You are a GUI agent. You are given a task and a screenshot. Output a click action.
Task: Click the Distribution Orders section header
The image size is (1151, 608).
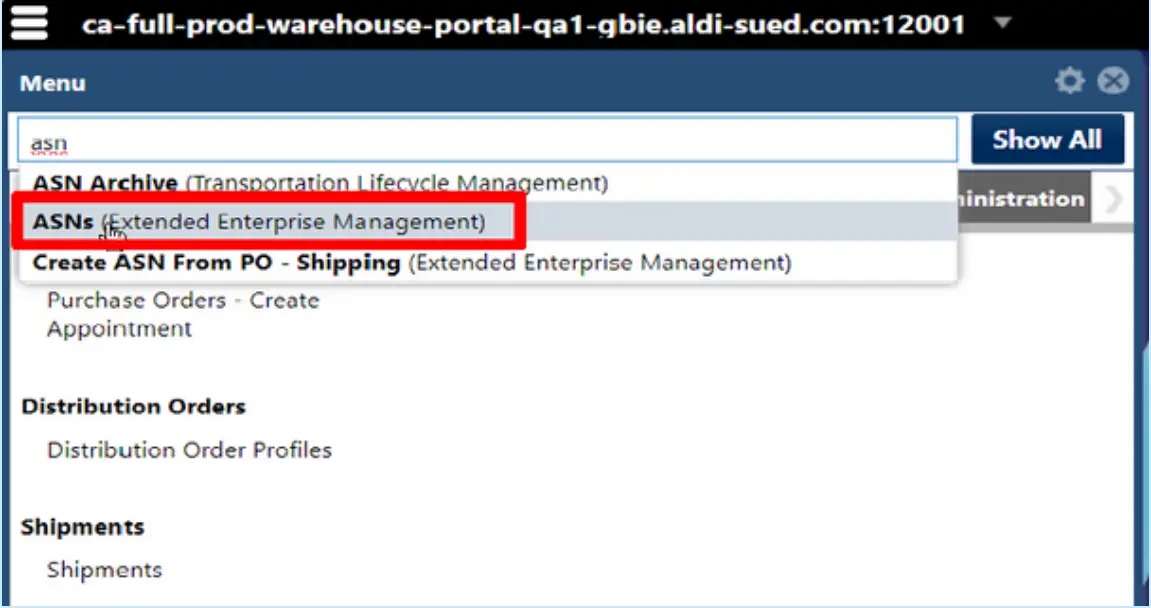[x=133, y=406]
